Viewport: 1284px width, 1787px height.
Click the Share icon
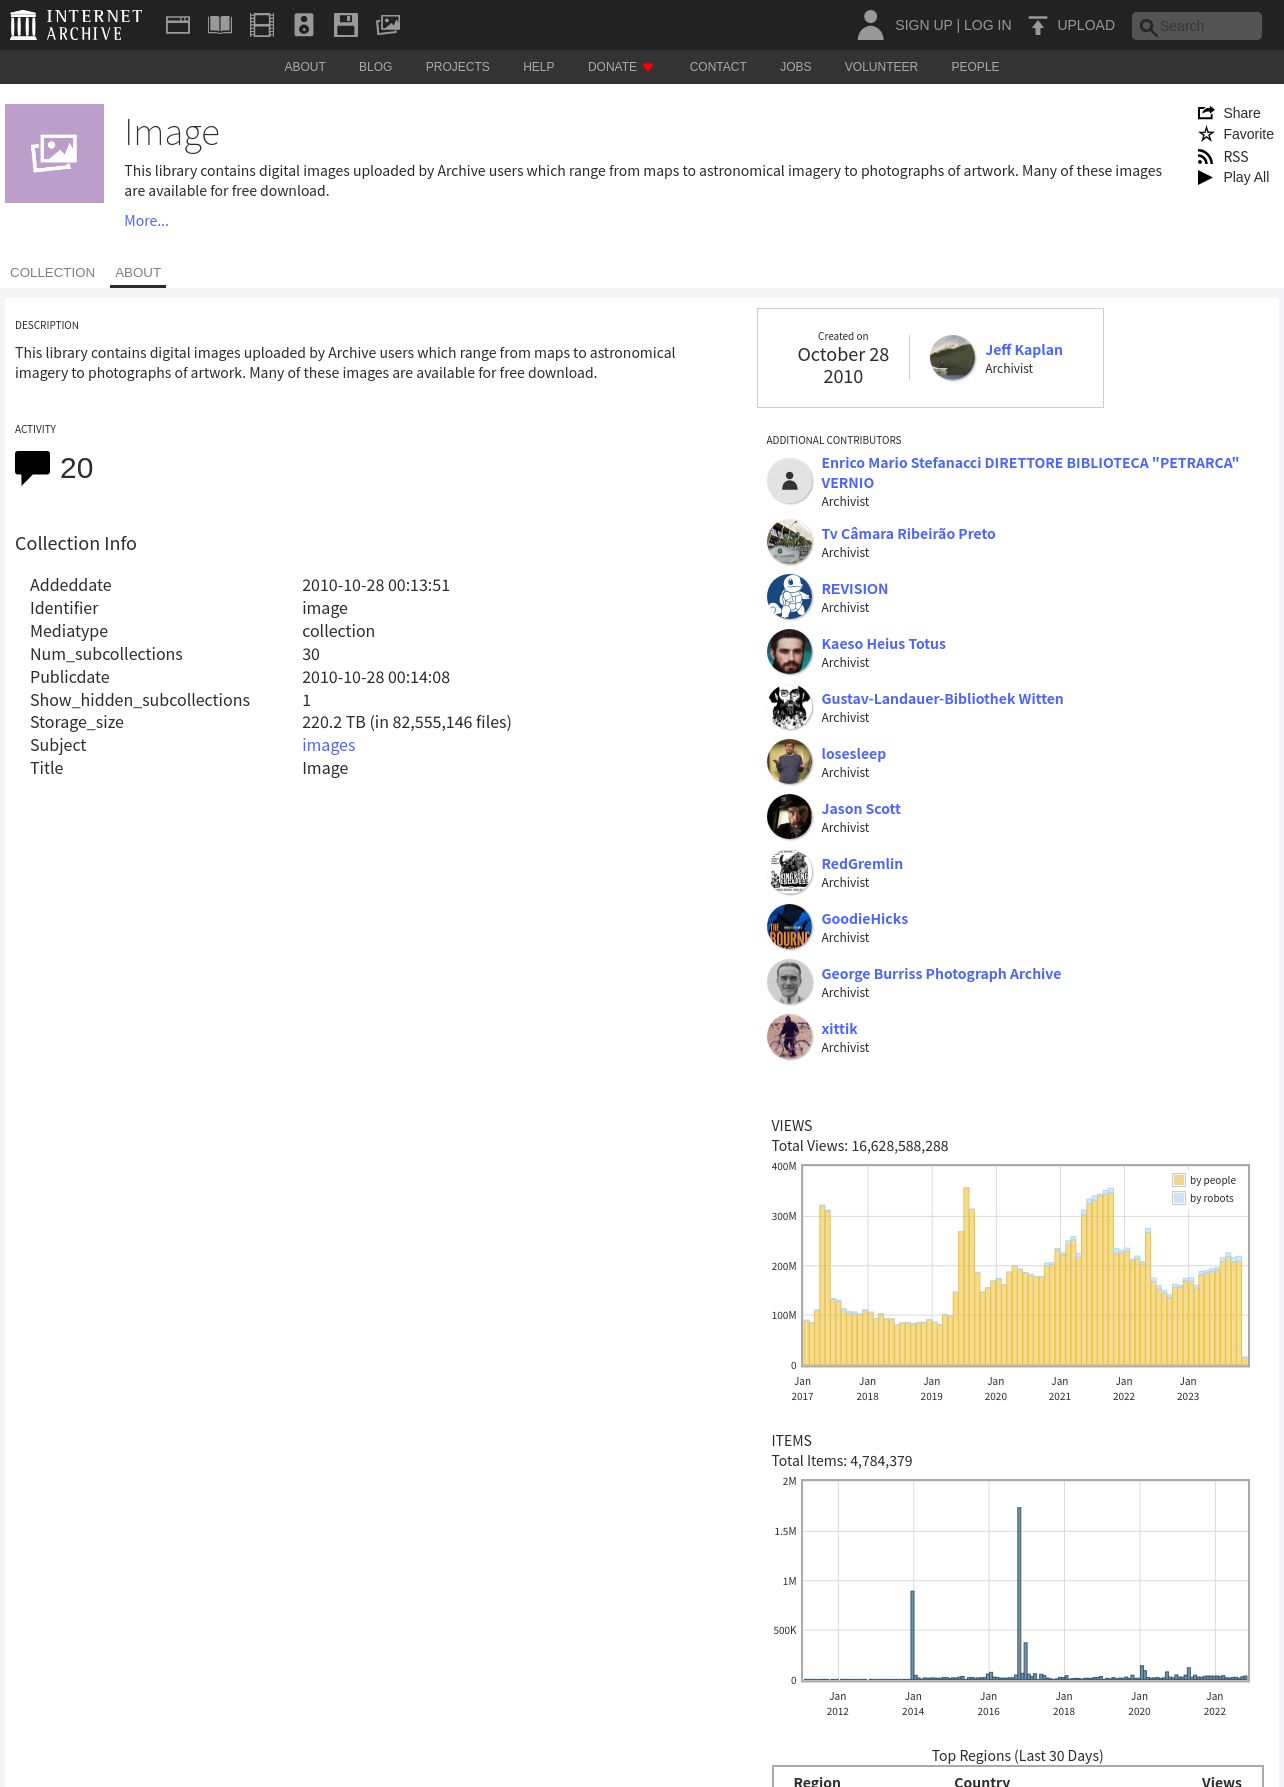click(1206, 113)
